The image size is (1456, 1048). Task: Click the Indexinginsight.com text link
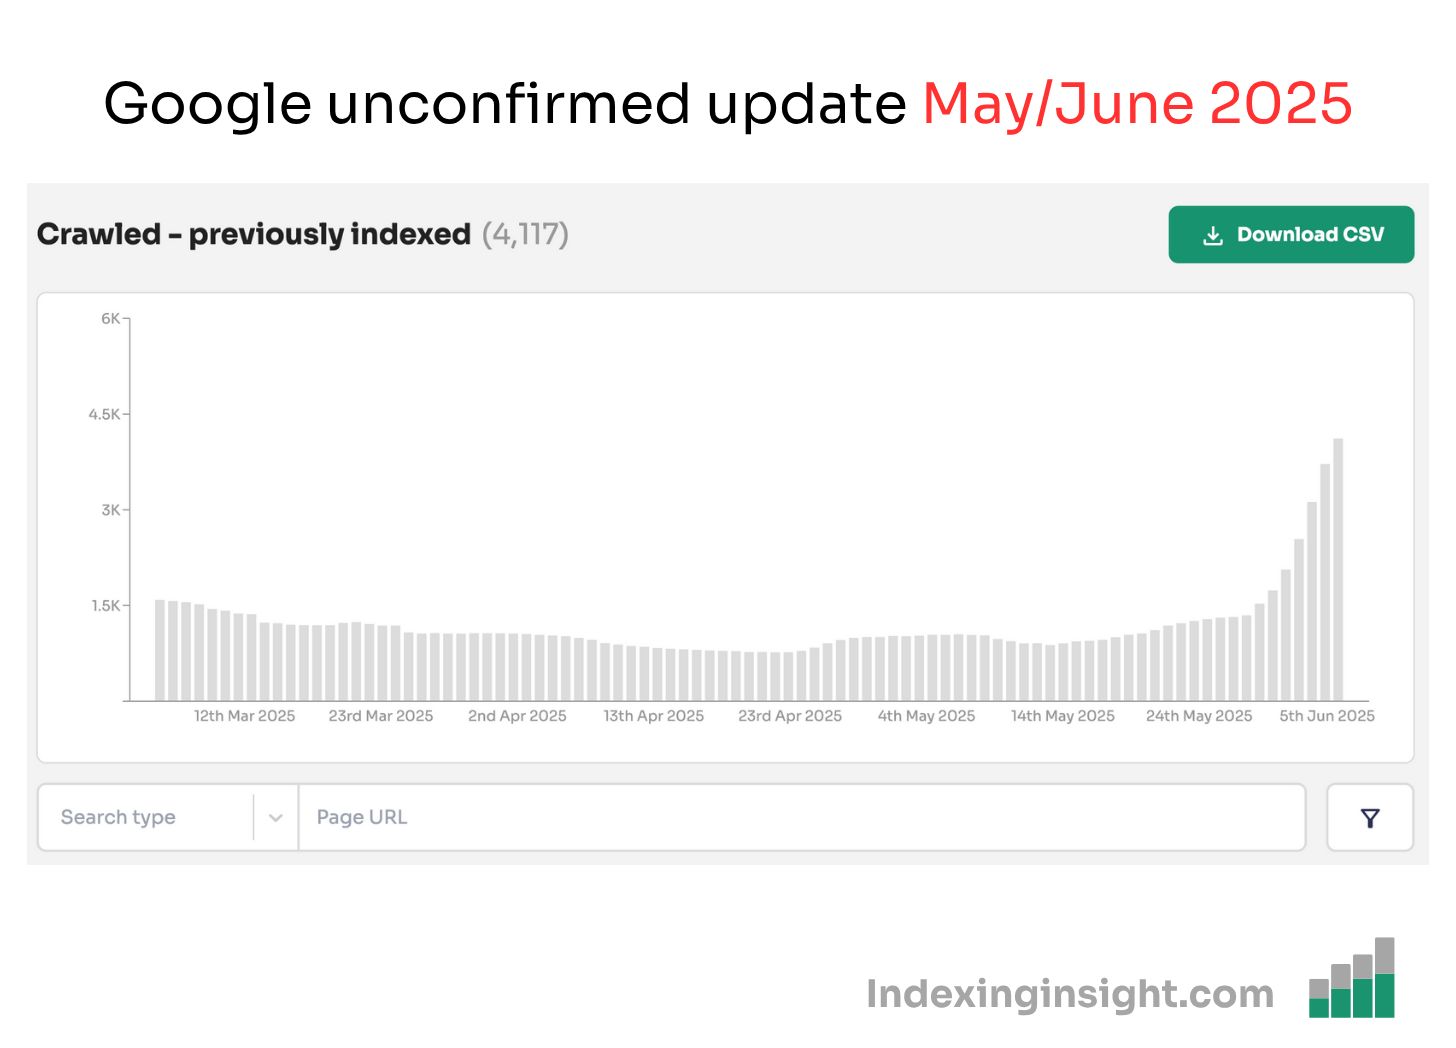[x=1070, y=994]
